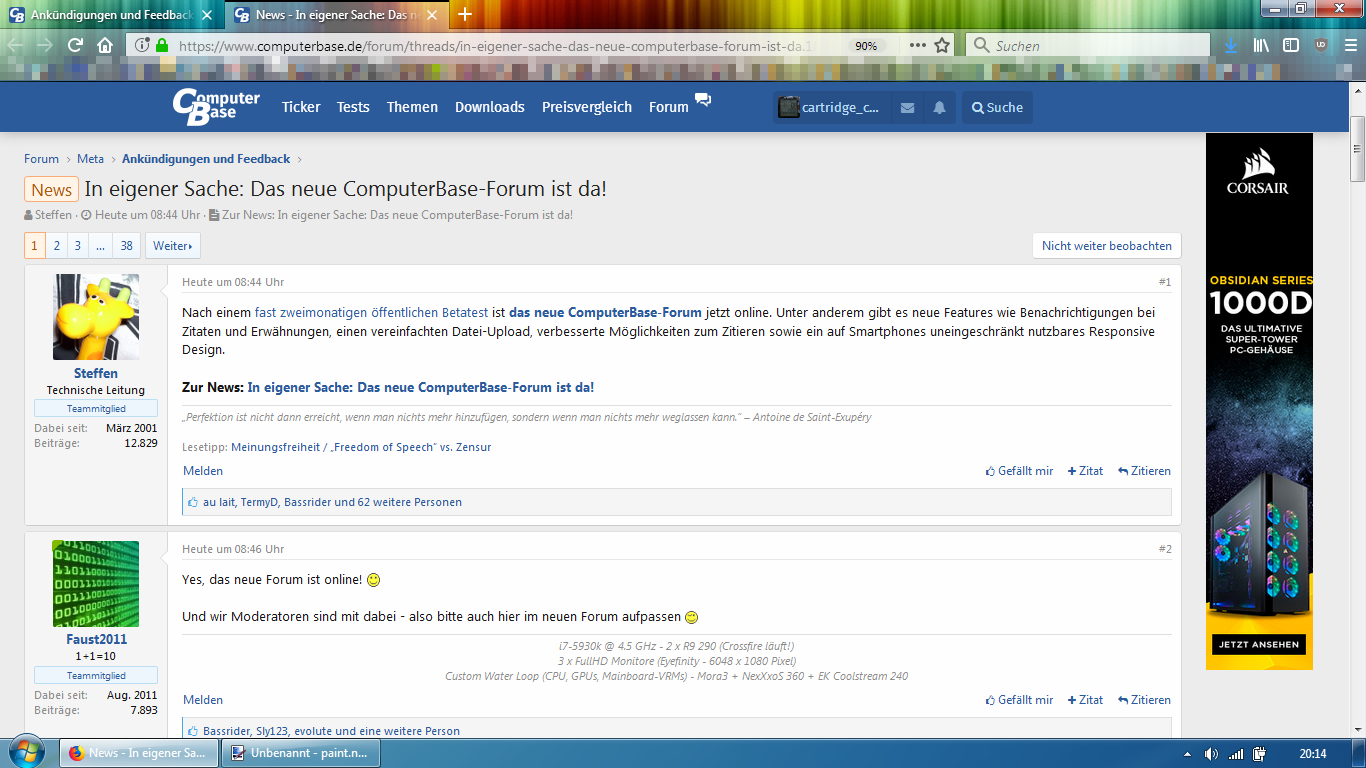This screenshot has height=768, width=1366.
Task: Open the Preisvergleich menu
Action: coord(587,107)
